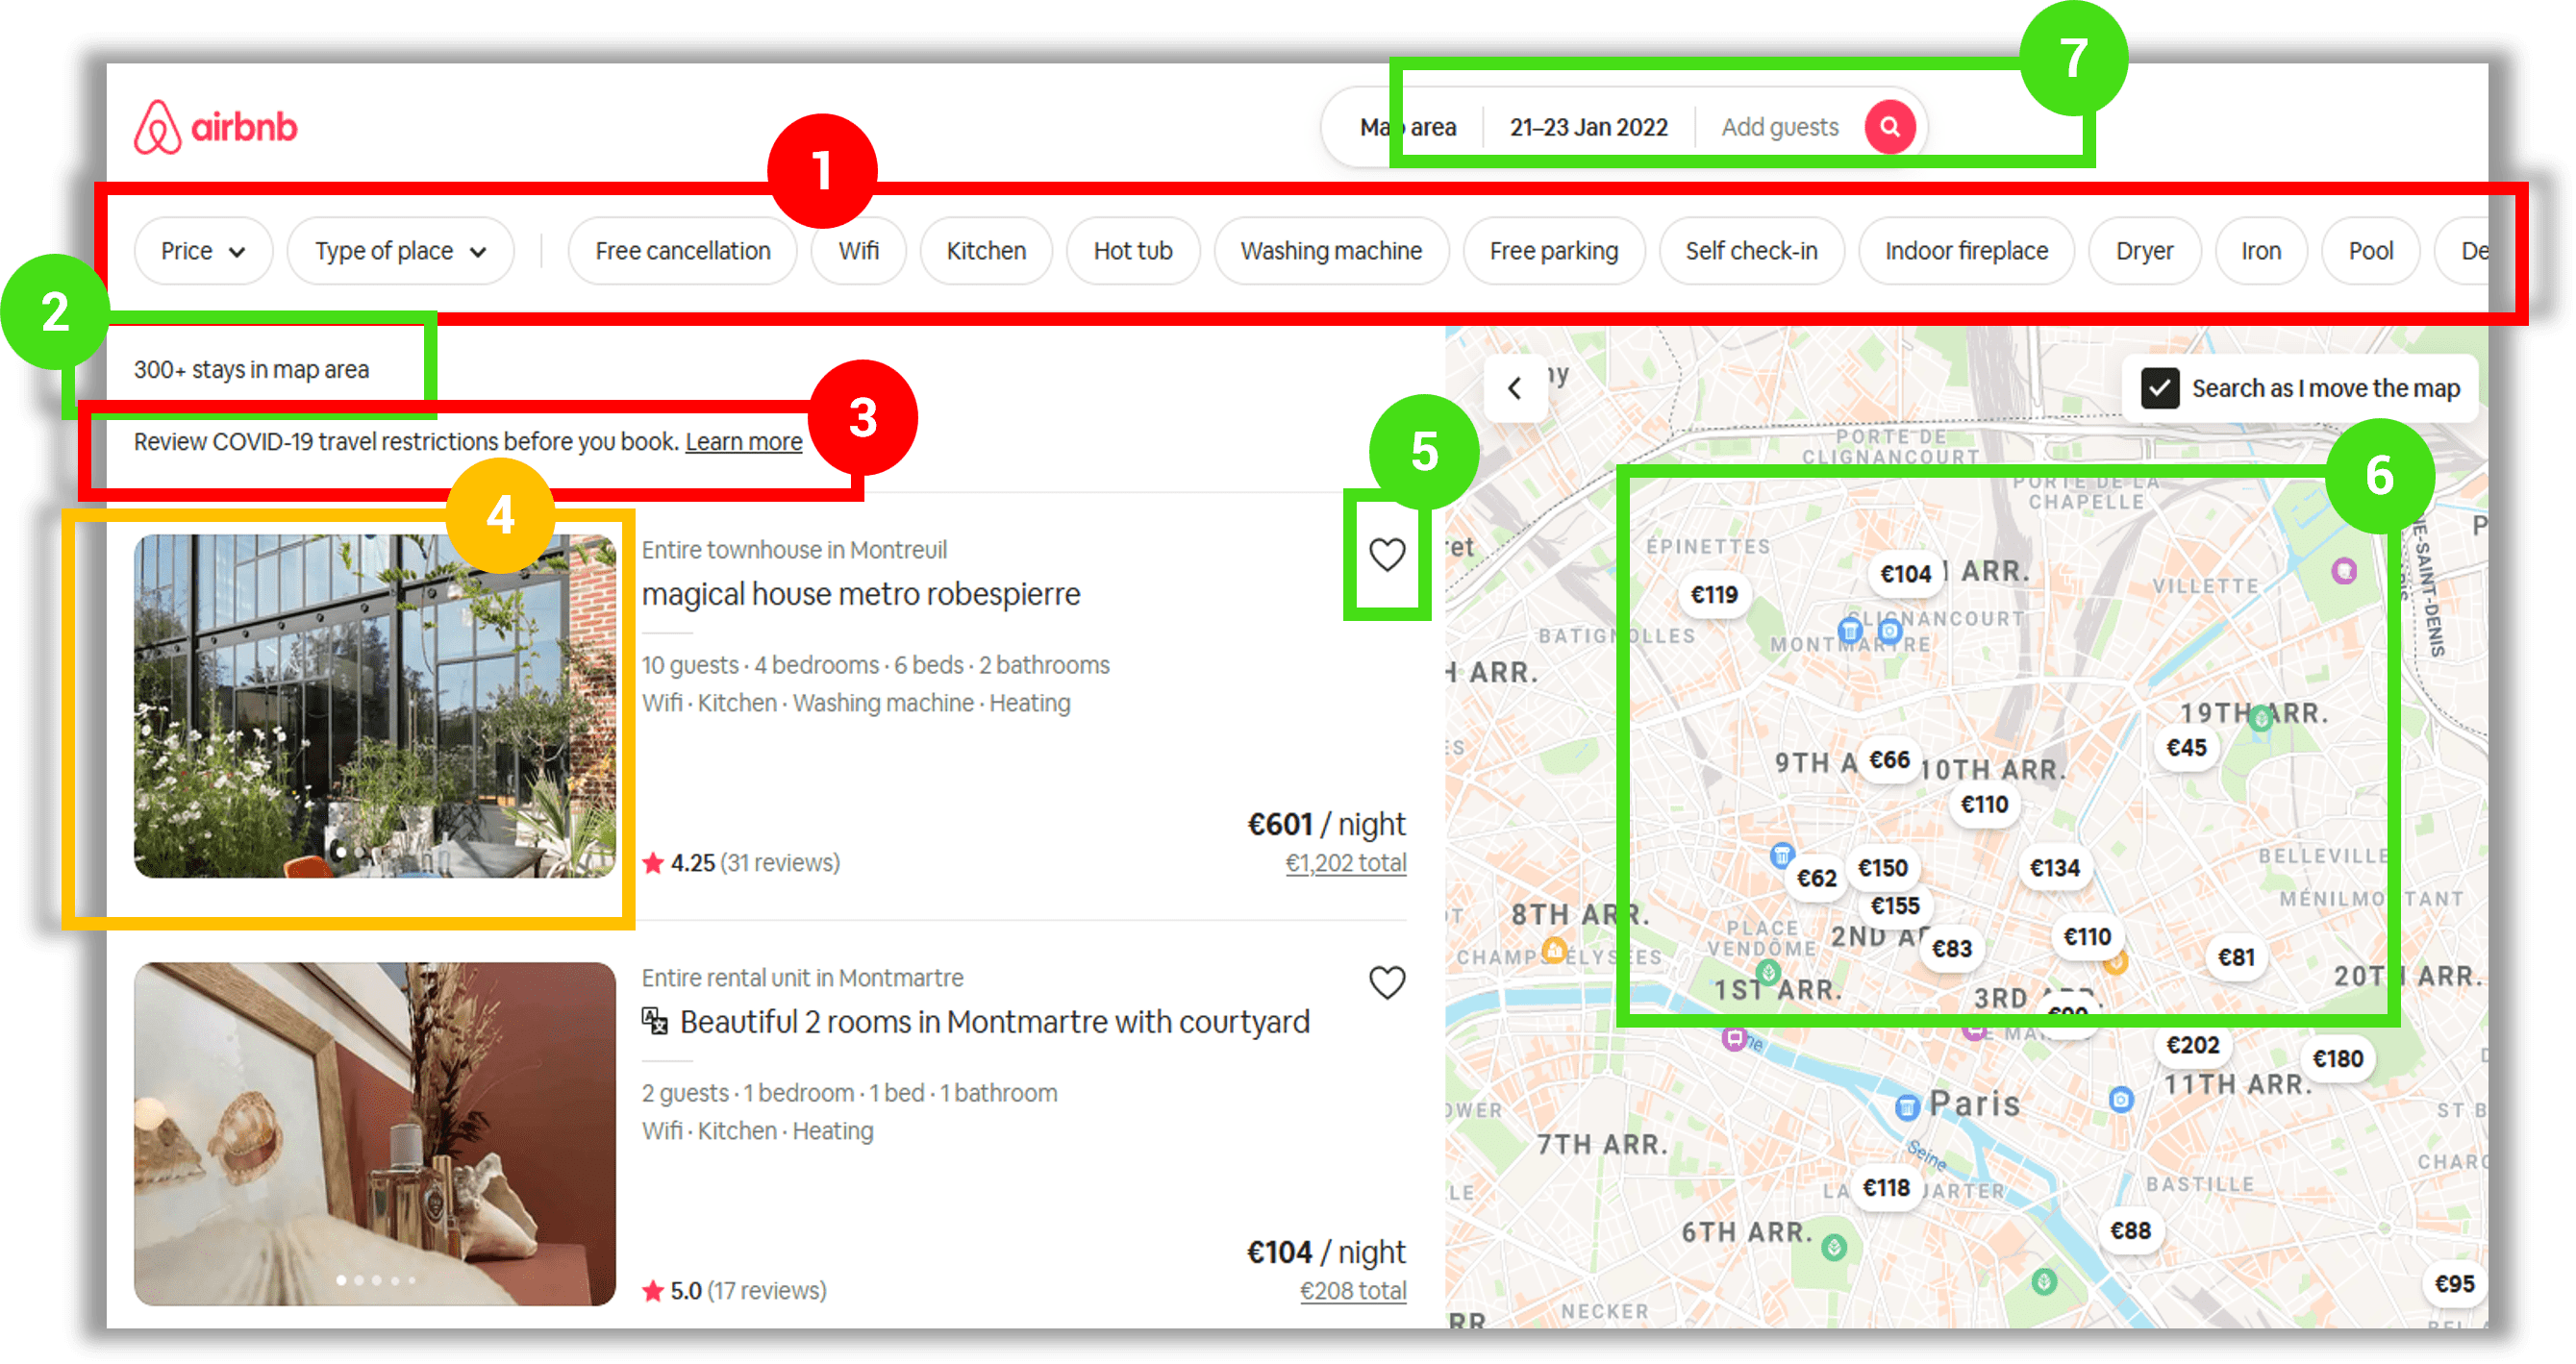Select the €66 map price marker
Image resolution: width=2576 pixels, height=1364 pixels.
[1889, 760]
